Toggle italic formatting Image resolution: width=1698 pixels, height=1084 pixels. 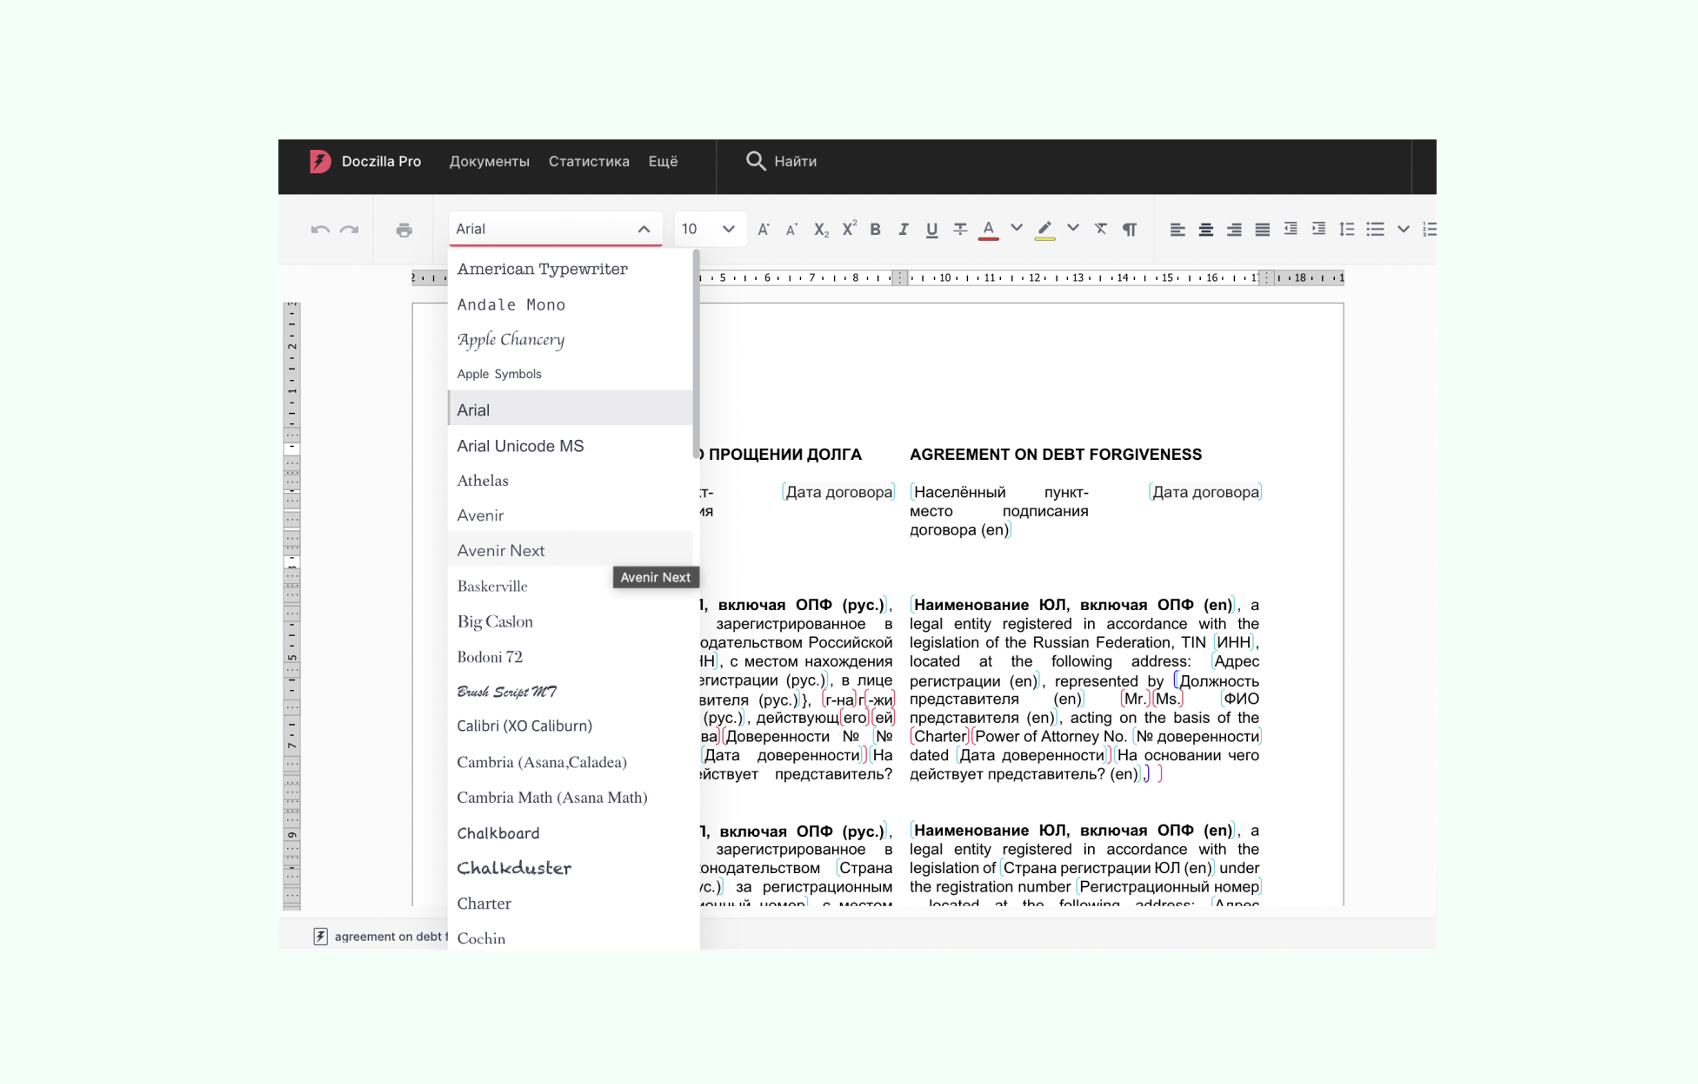(903, 229)
